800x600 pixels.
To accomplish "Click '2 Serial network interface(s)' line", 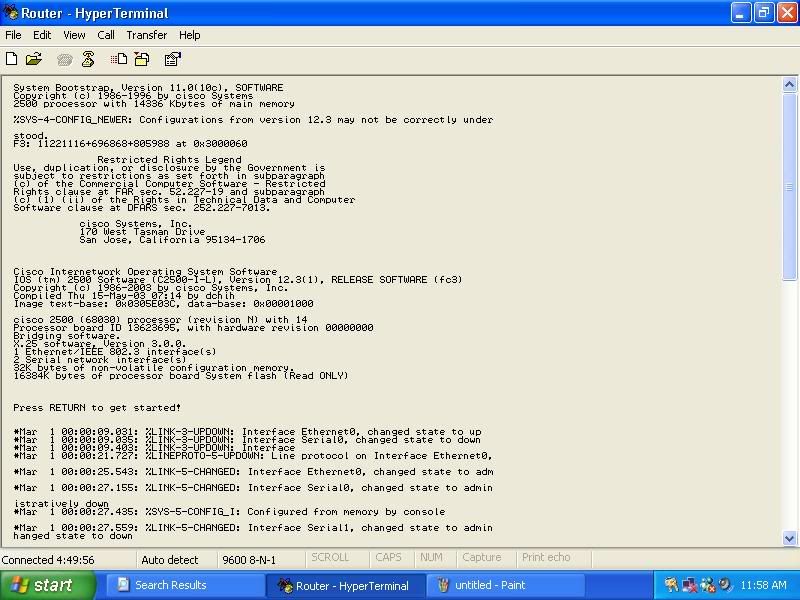I will 100,360.
